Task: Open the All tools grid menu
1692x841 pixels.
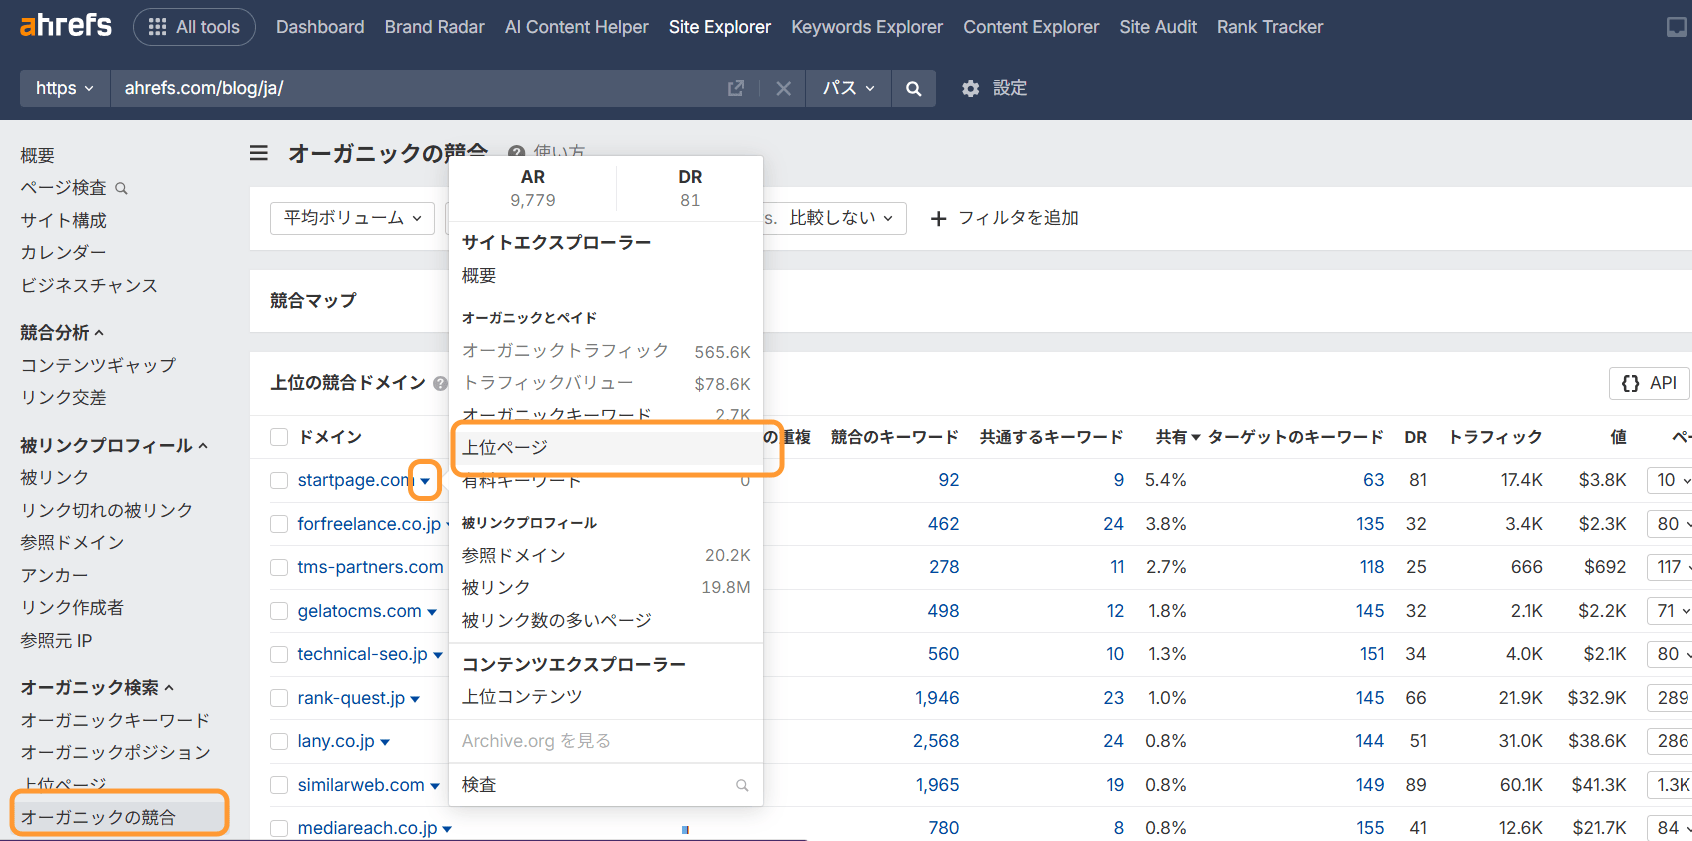Action: [194, 27]
